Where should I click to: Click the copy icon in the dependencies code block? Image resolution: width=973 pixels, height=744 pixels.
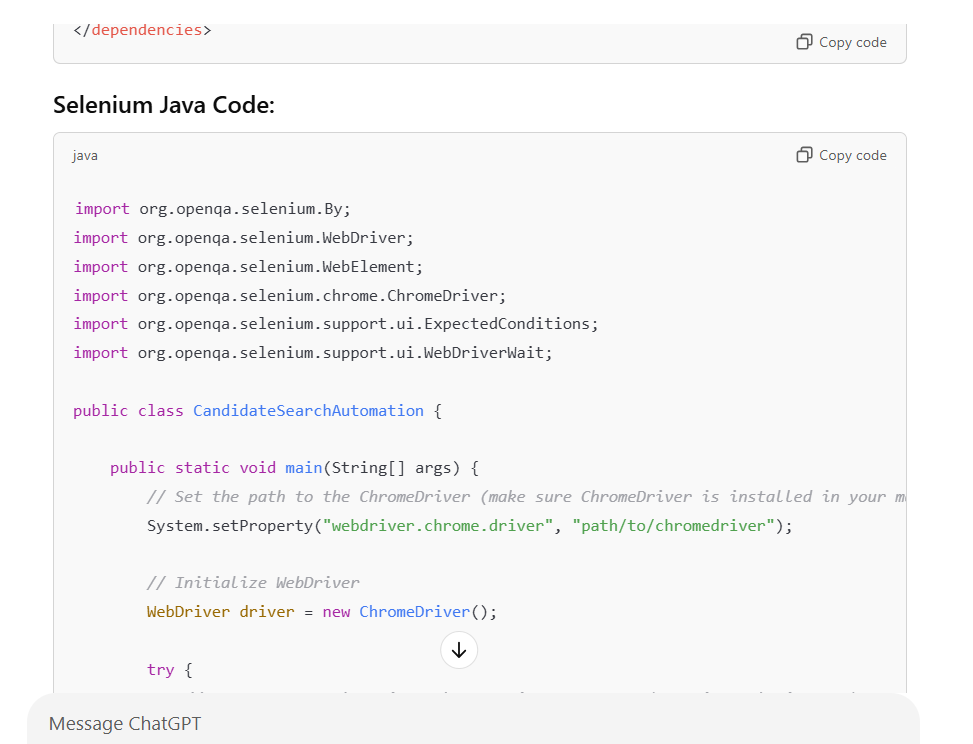(x=804, y=42)
